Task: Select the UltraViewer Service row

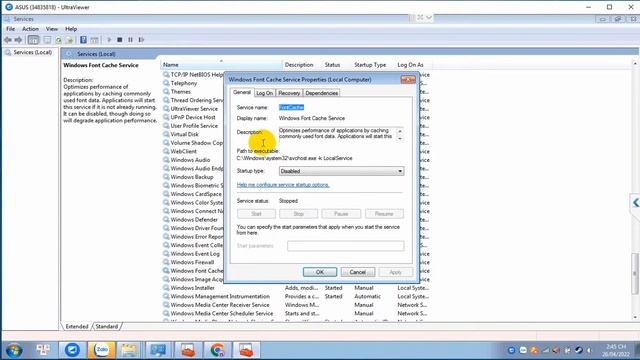Action: point(193,109)
